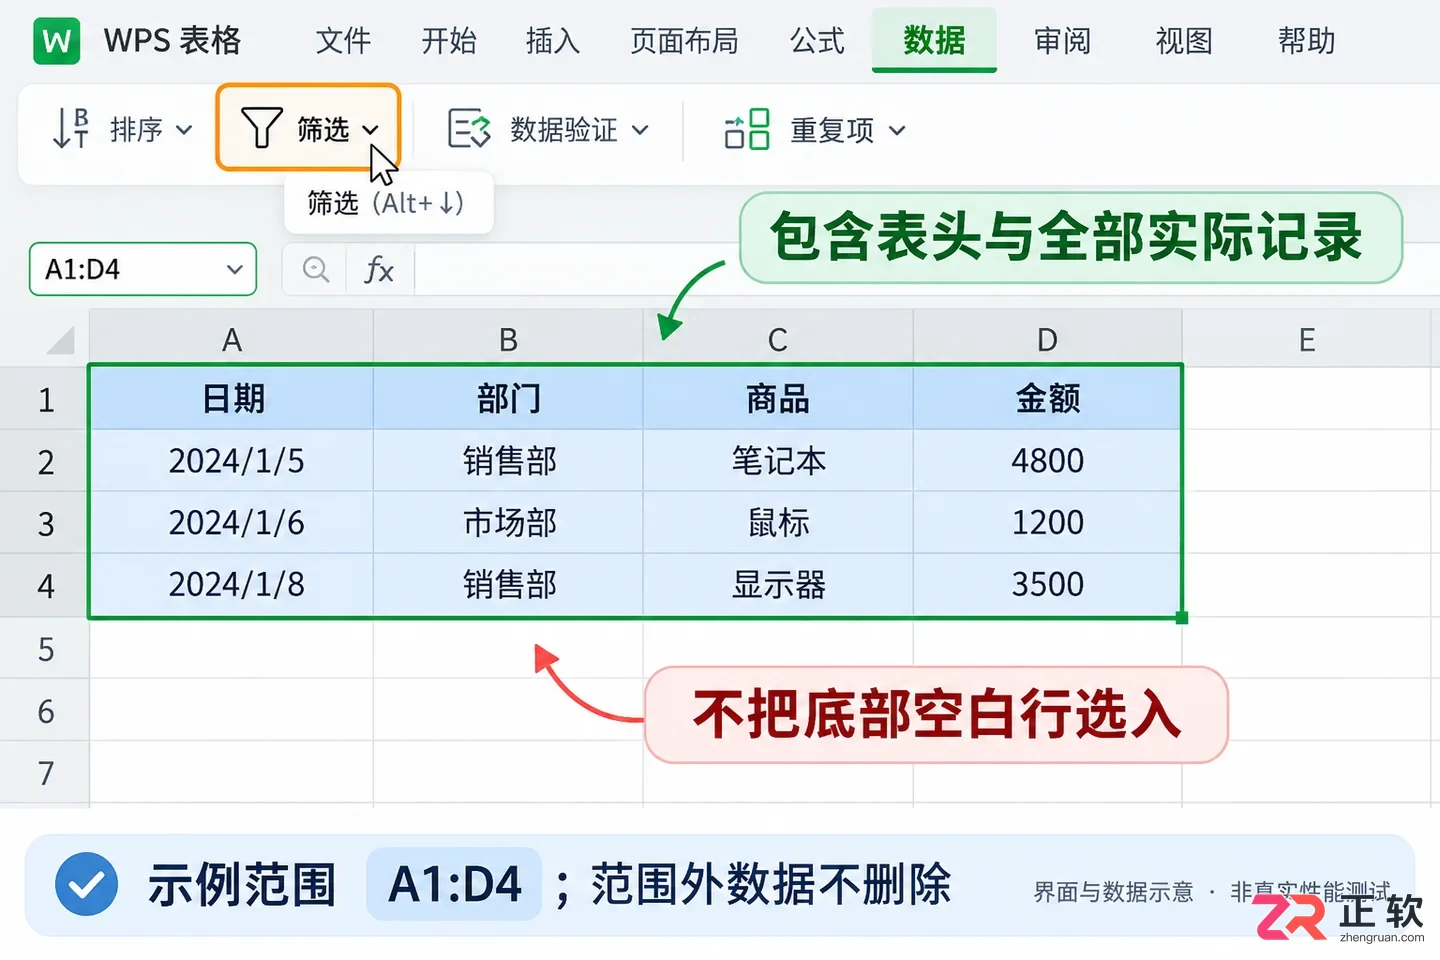The width and height of the screenshot is (1440, 960).
Task: Switch to the 页面布局 tab
Action: (685, 41)
